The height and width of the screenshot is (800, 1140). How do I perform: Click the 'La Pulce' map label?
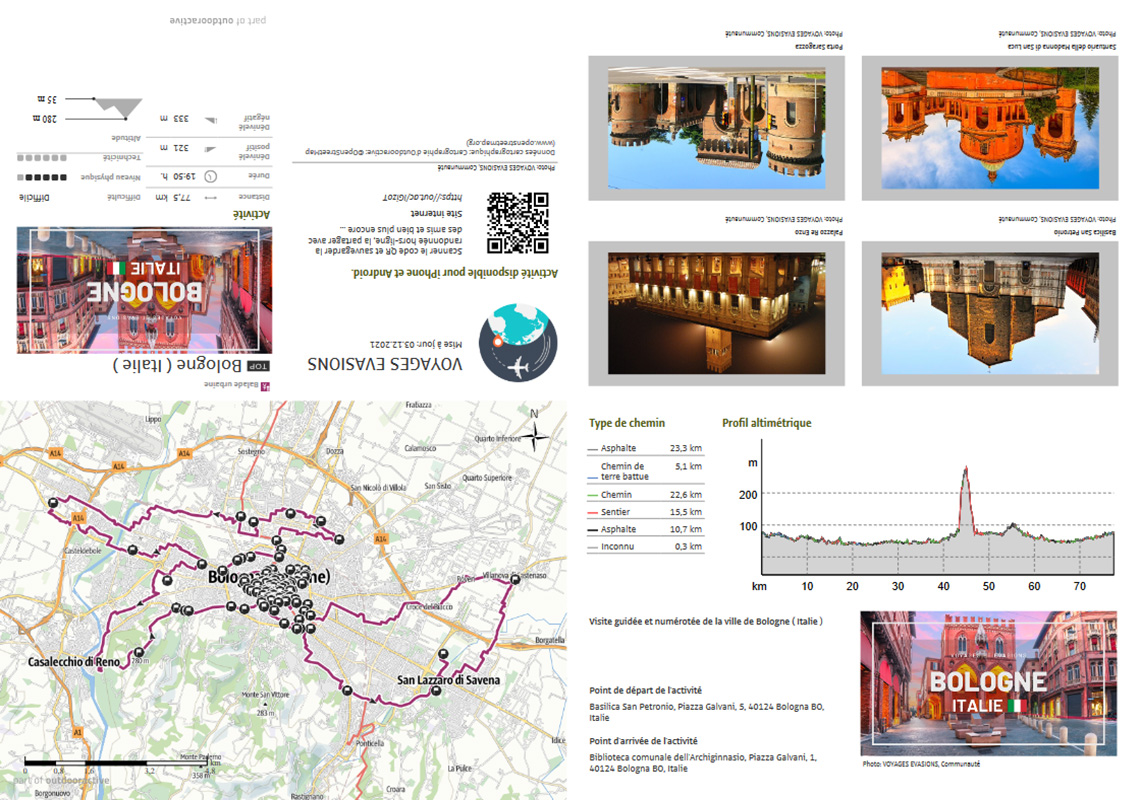(459, 768)
